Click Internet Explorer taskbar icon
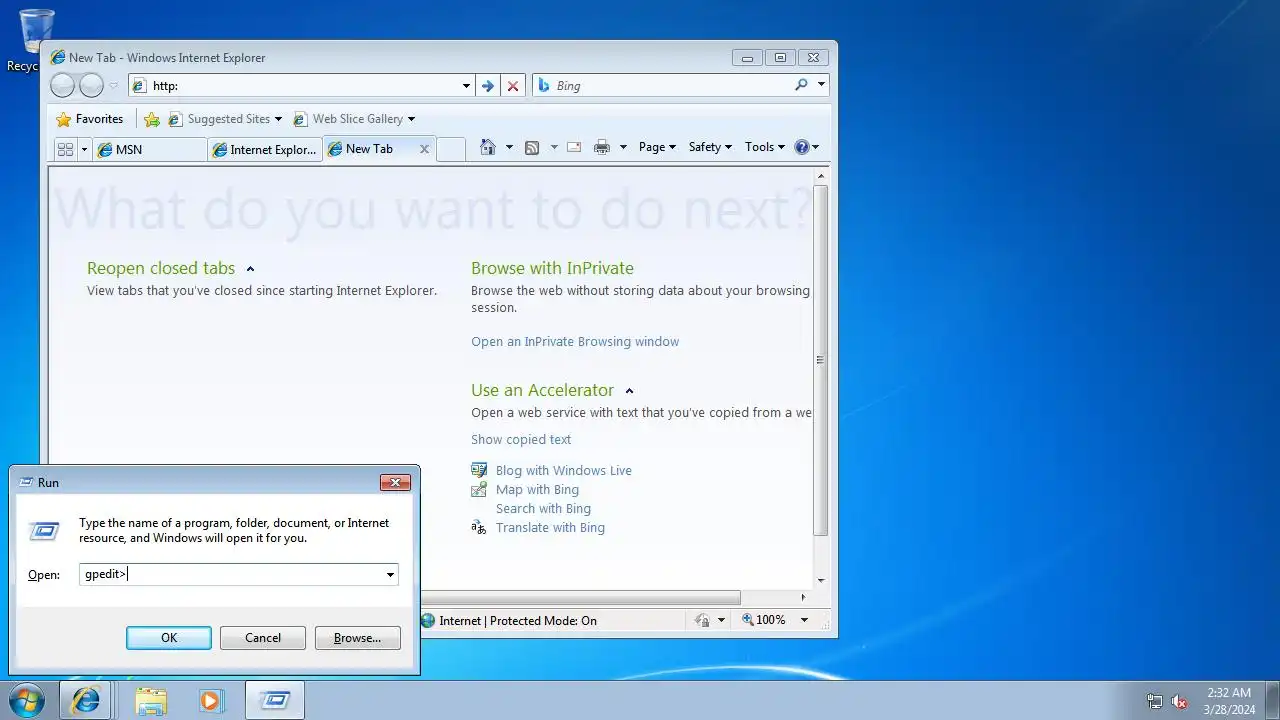The width and height of the screenshot is (1280, 720). (x=86, y=700)
